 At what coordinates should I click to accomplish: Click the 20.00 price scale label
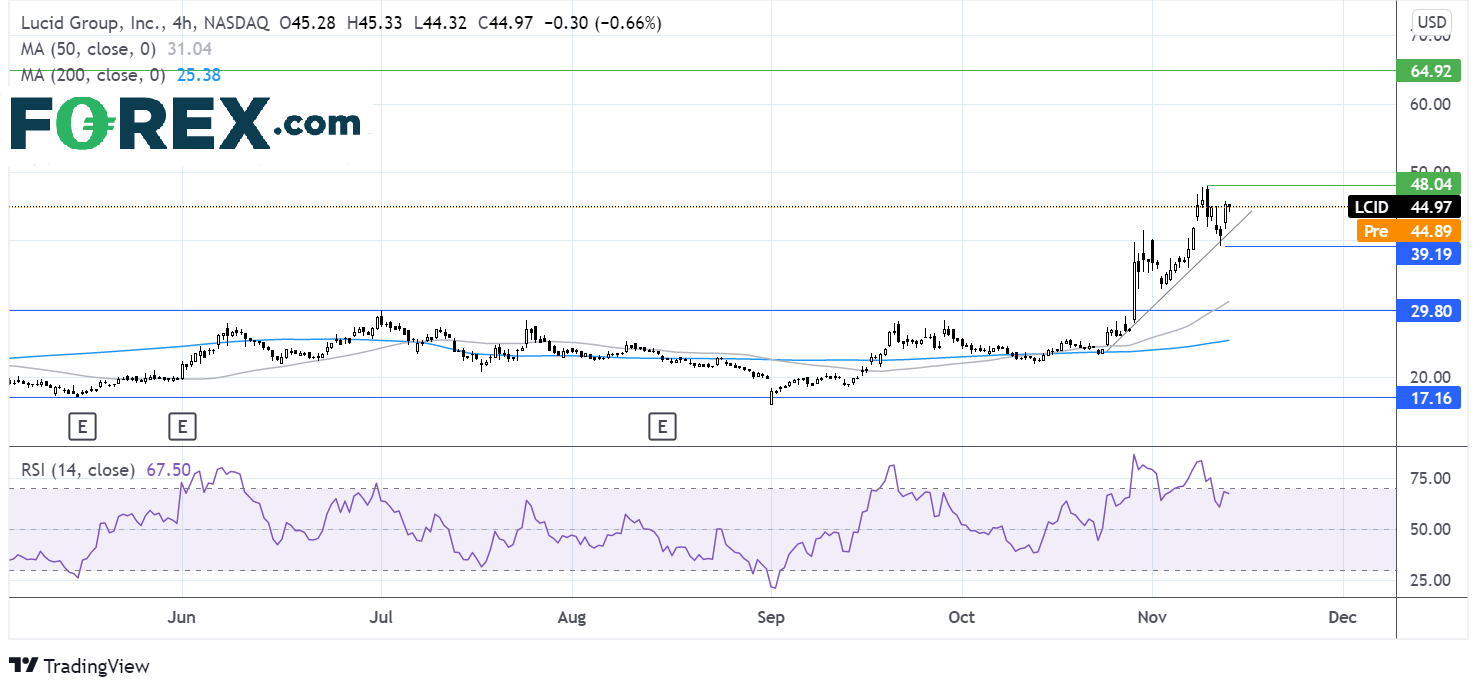1431,377
